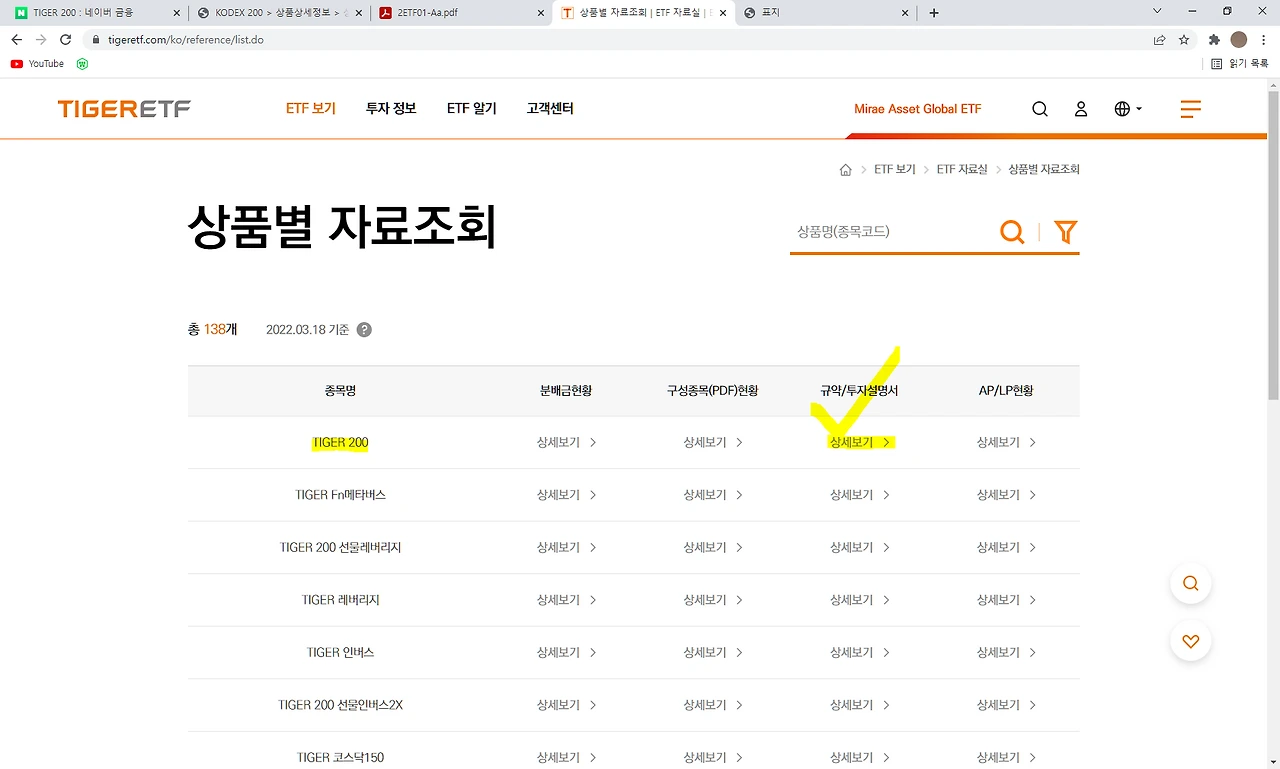Click the home breadcrumb icon
Image resolution: width=1280 pixels, height=769 pixels.
pos(846,170)
